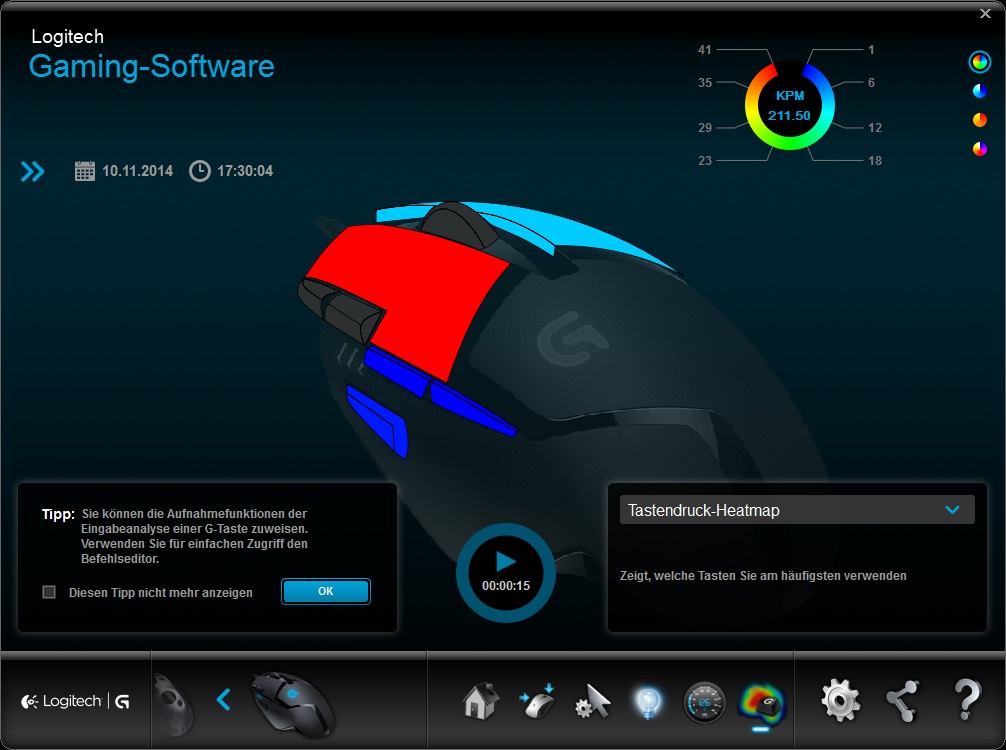1006x750 pixels.
Task: Open pointer settings via cursor-with-gear icon
Action: (x=594, y=703)
